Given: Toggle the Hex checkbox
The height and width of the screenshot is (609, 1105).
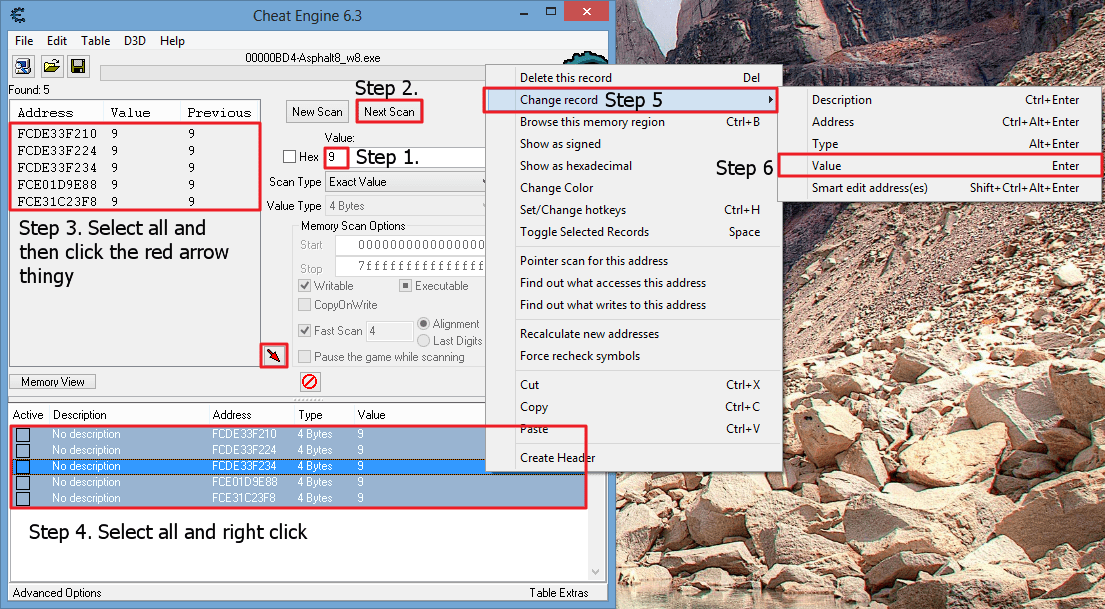Looking at the screenshot, I should pyautogui.click(x=289, y=156).
